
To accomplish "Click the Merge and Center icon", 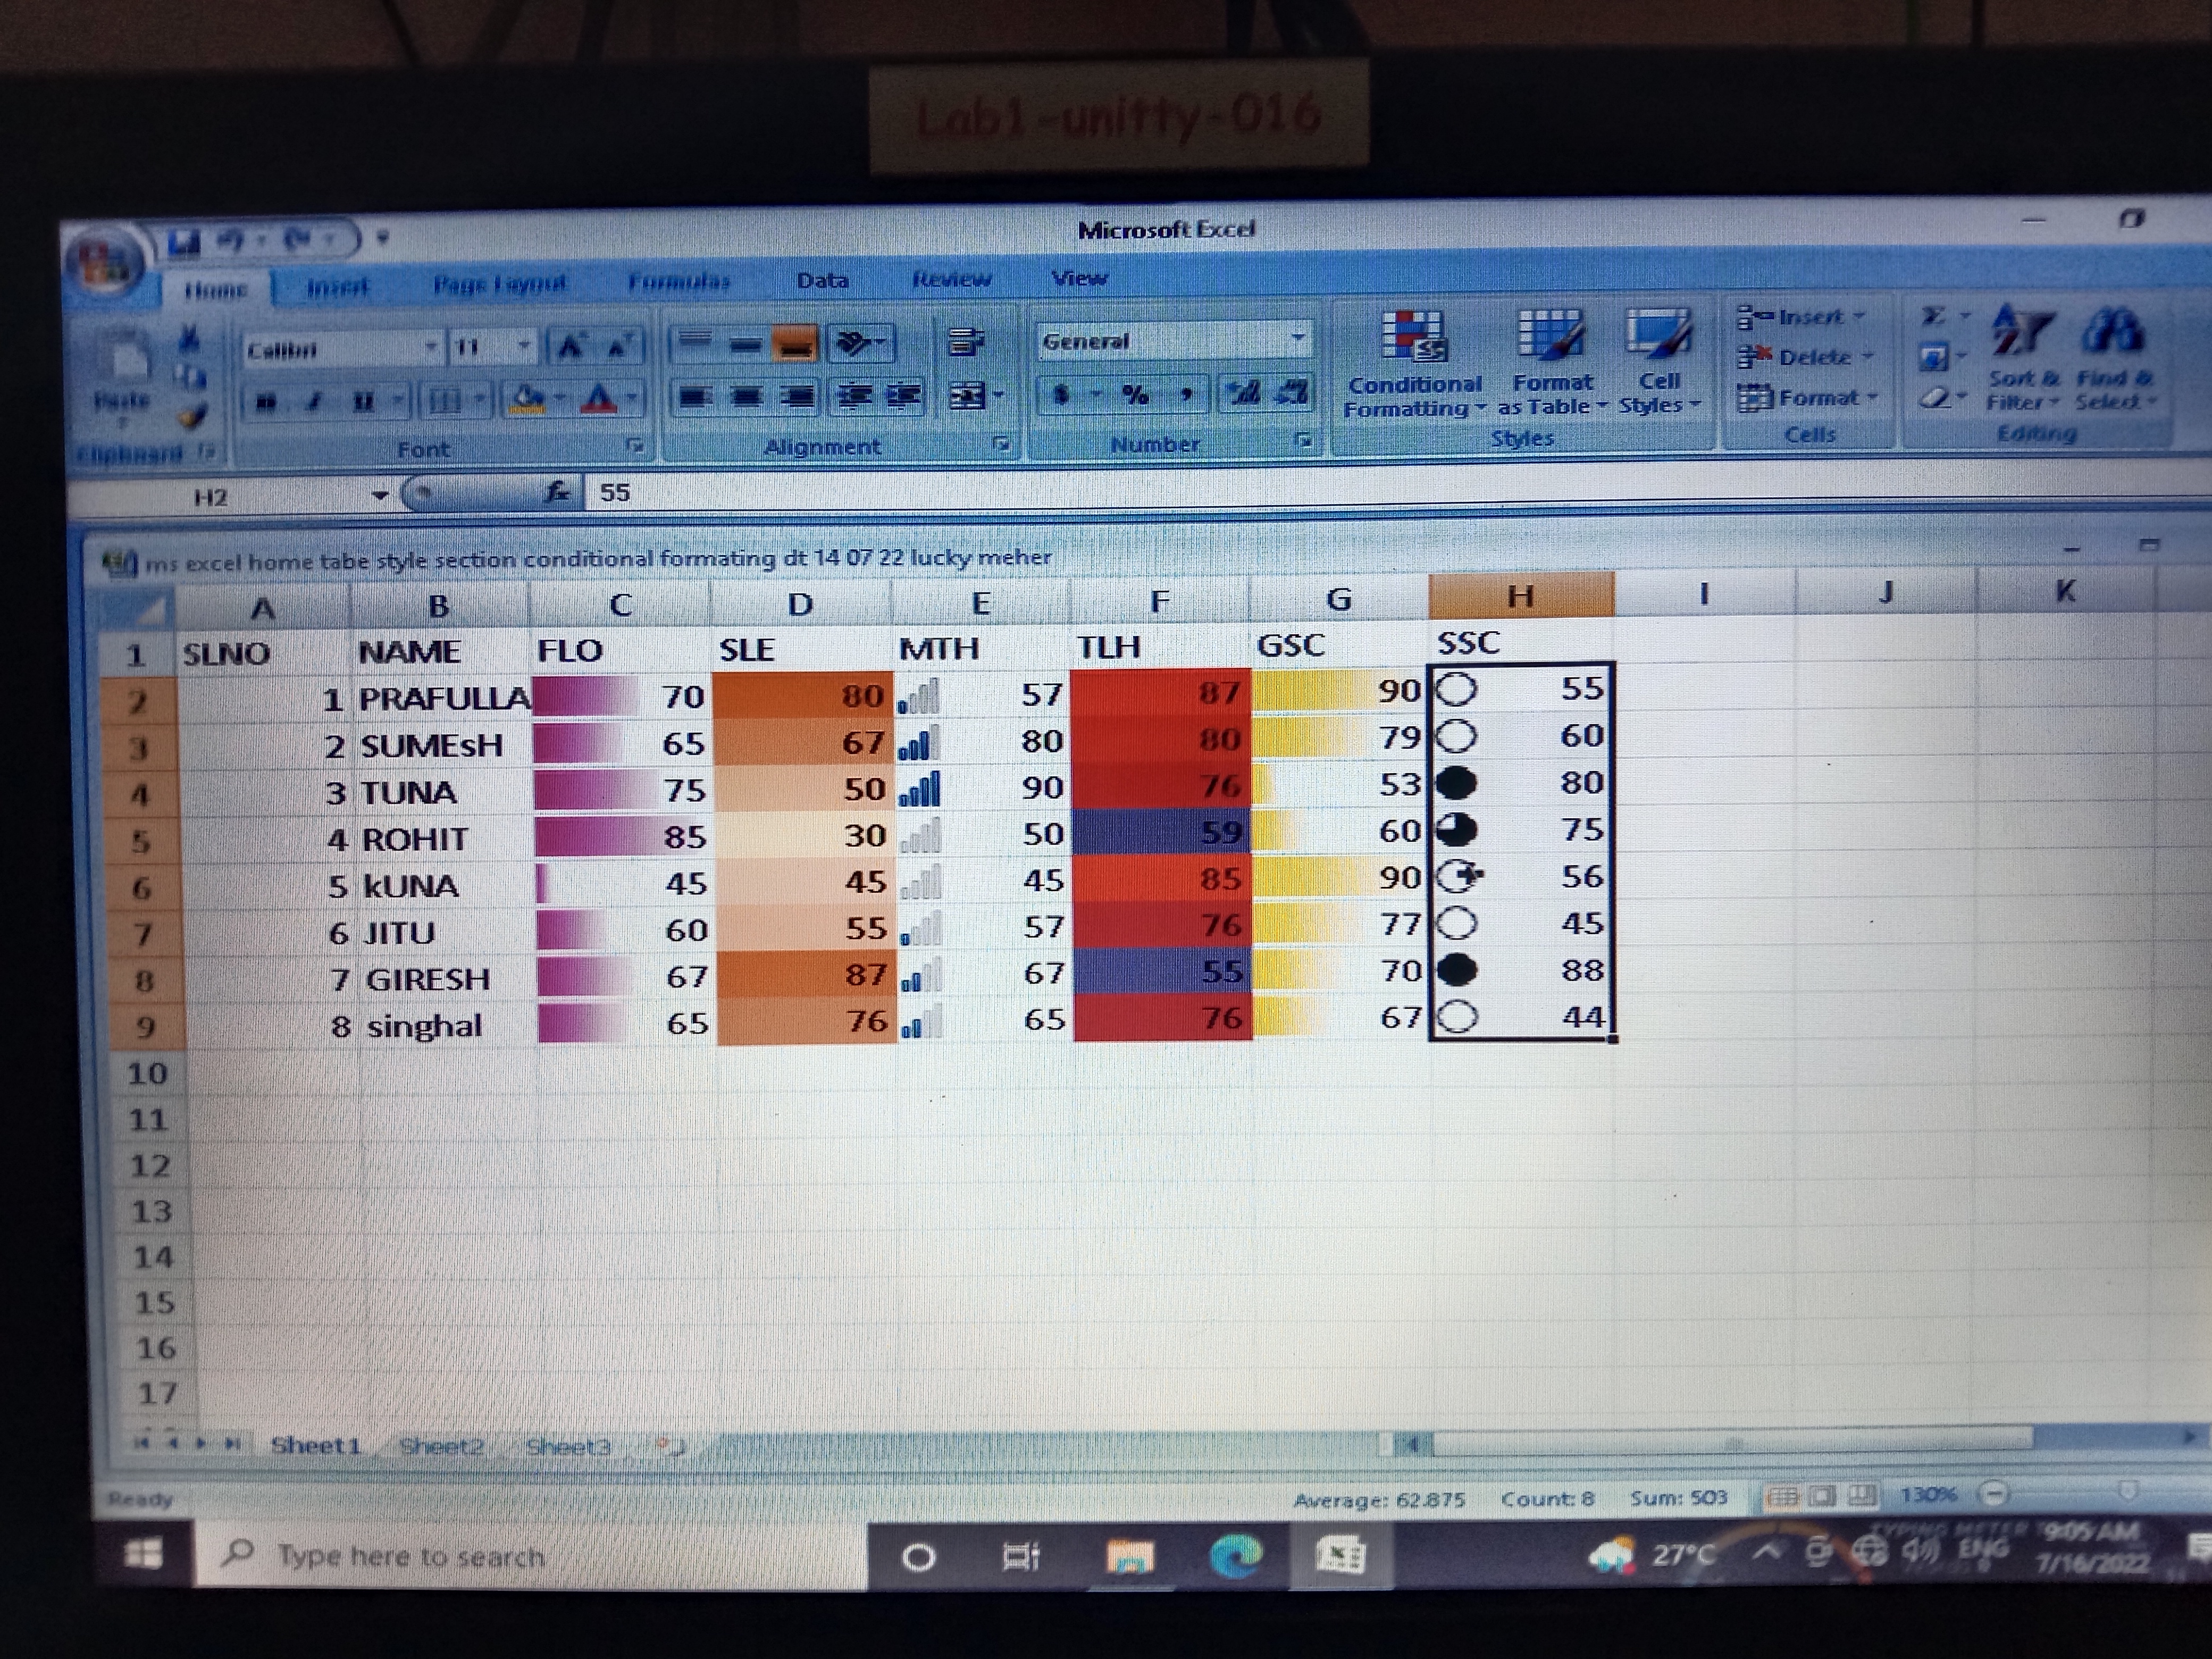I will click(968, 396).
